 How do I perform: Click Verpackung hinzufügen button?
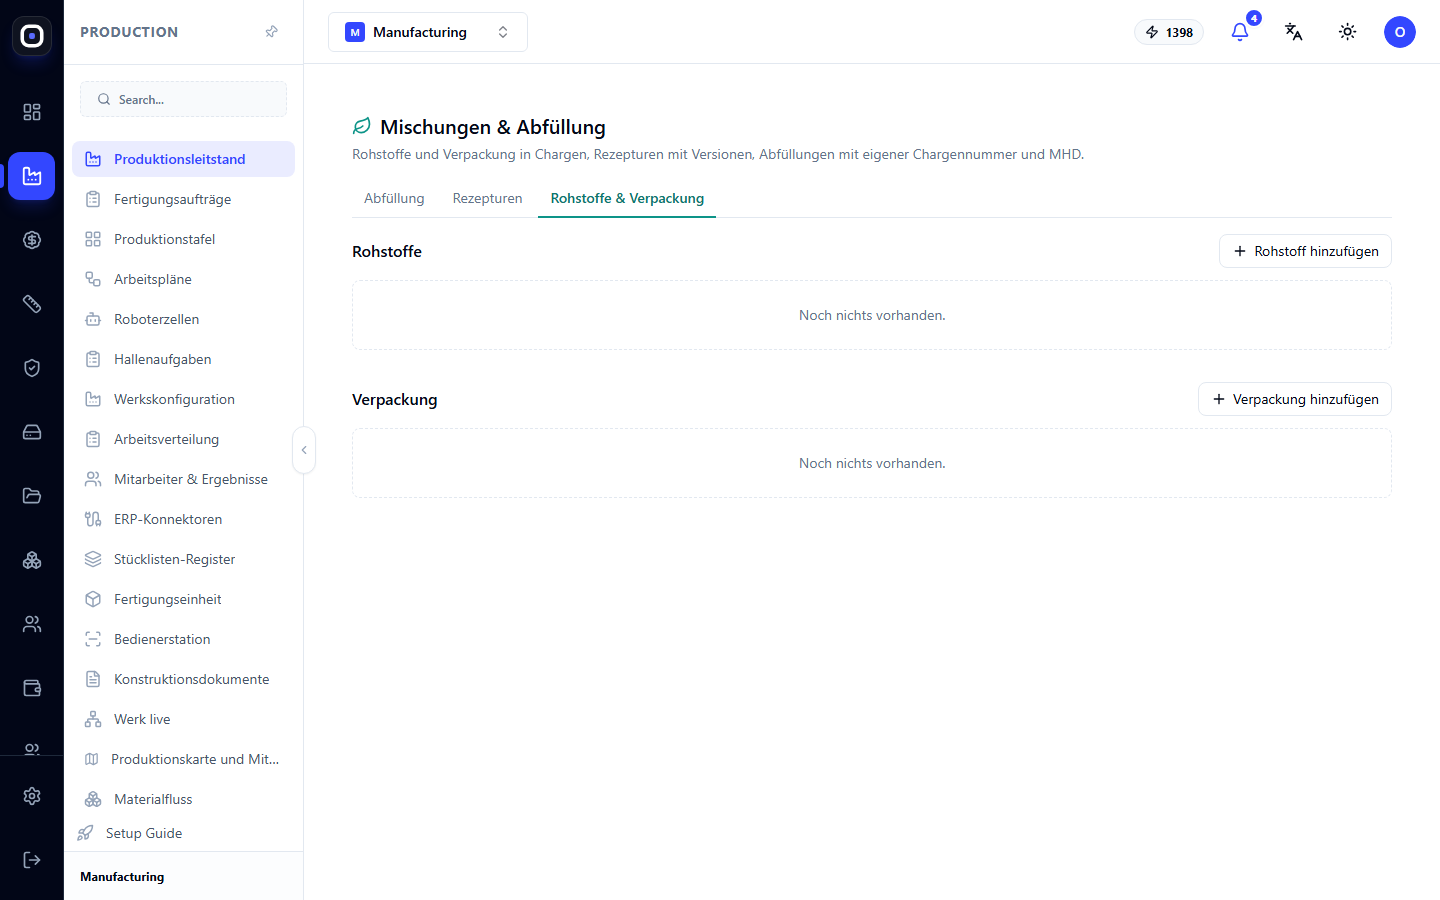tap(1295, 399)
